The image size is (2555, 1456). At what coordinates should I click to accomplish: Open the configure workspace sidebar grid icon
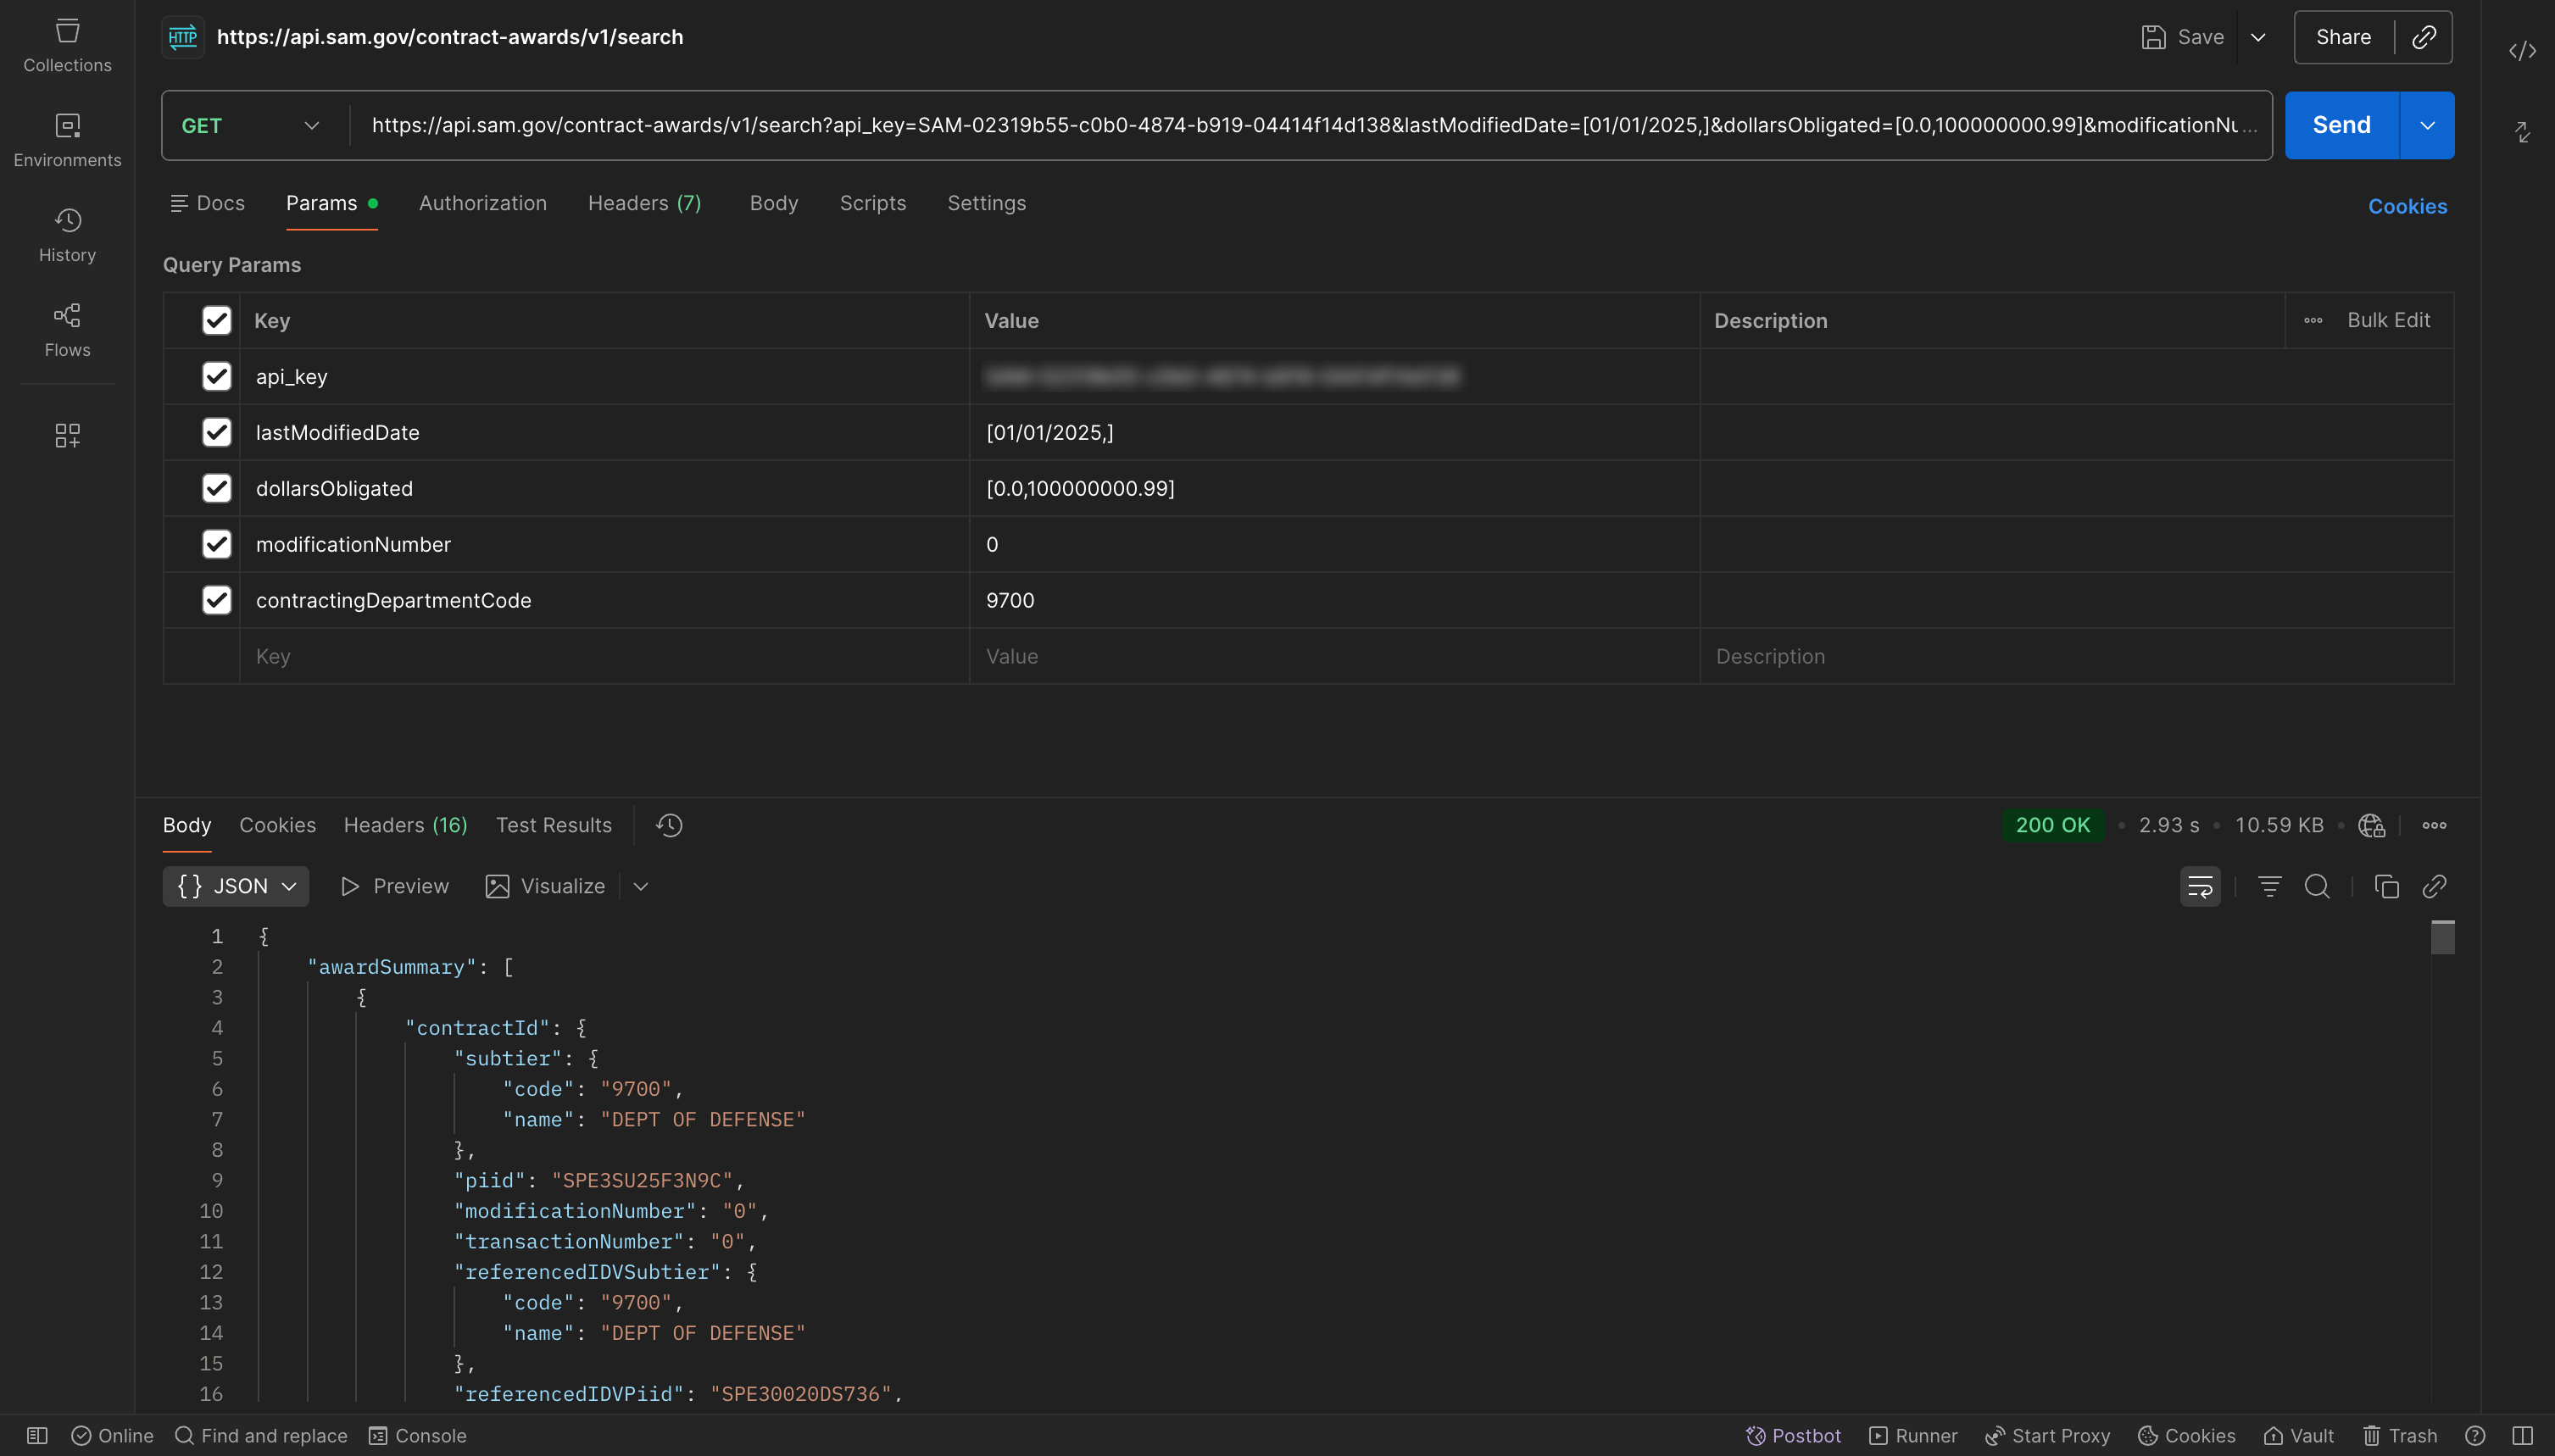(67, 435)
